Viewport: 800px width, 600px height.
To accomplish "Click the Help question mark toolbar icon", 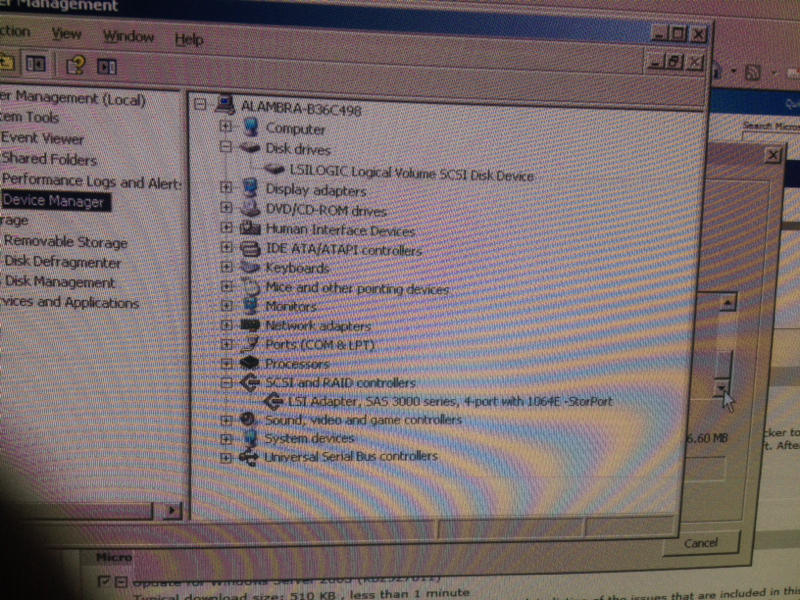I will pos(76,65).
